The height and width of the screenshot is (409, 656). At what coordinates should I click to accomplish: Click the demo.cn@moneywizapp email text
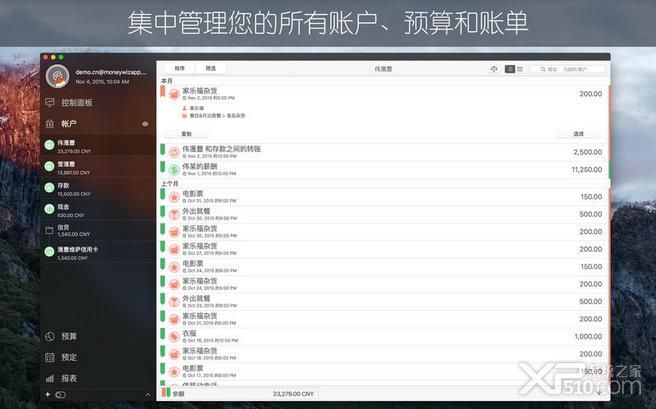[111, 72]
